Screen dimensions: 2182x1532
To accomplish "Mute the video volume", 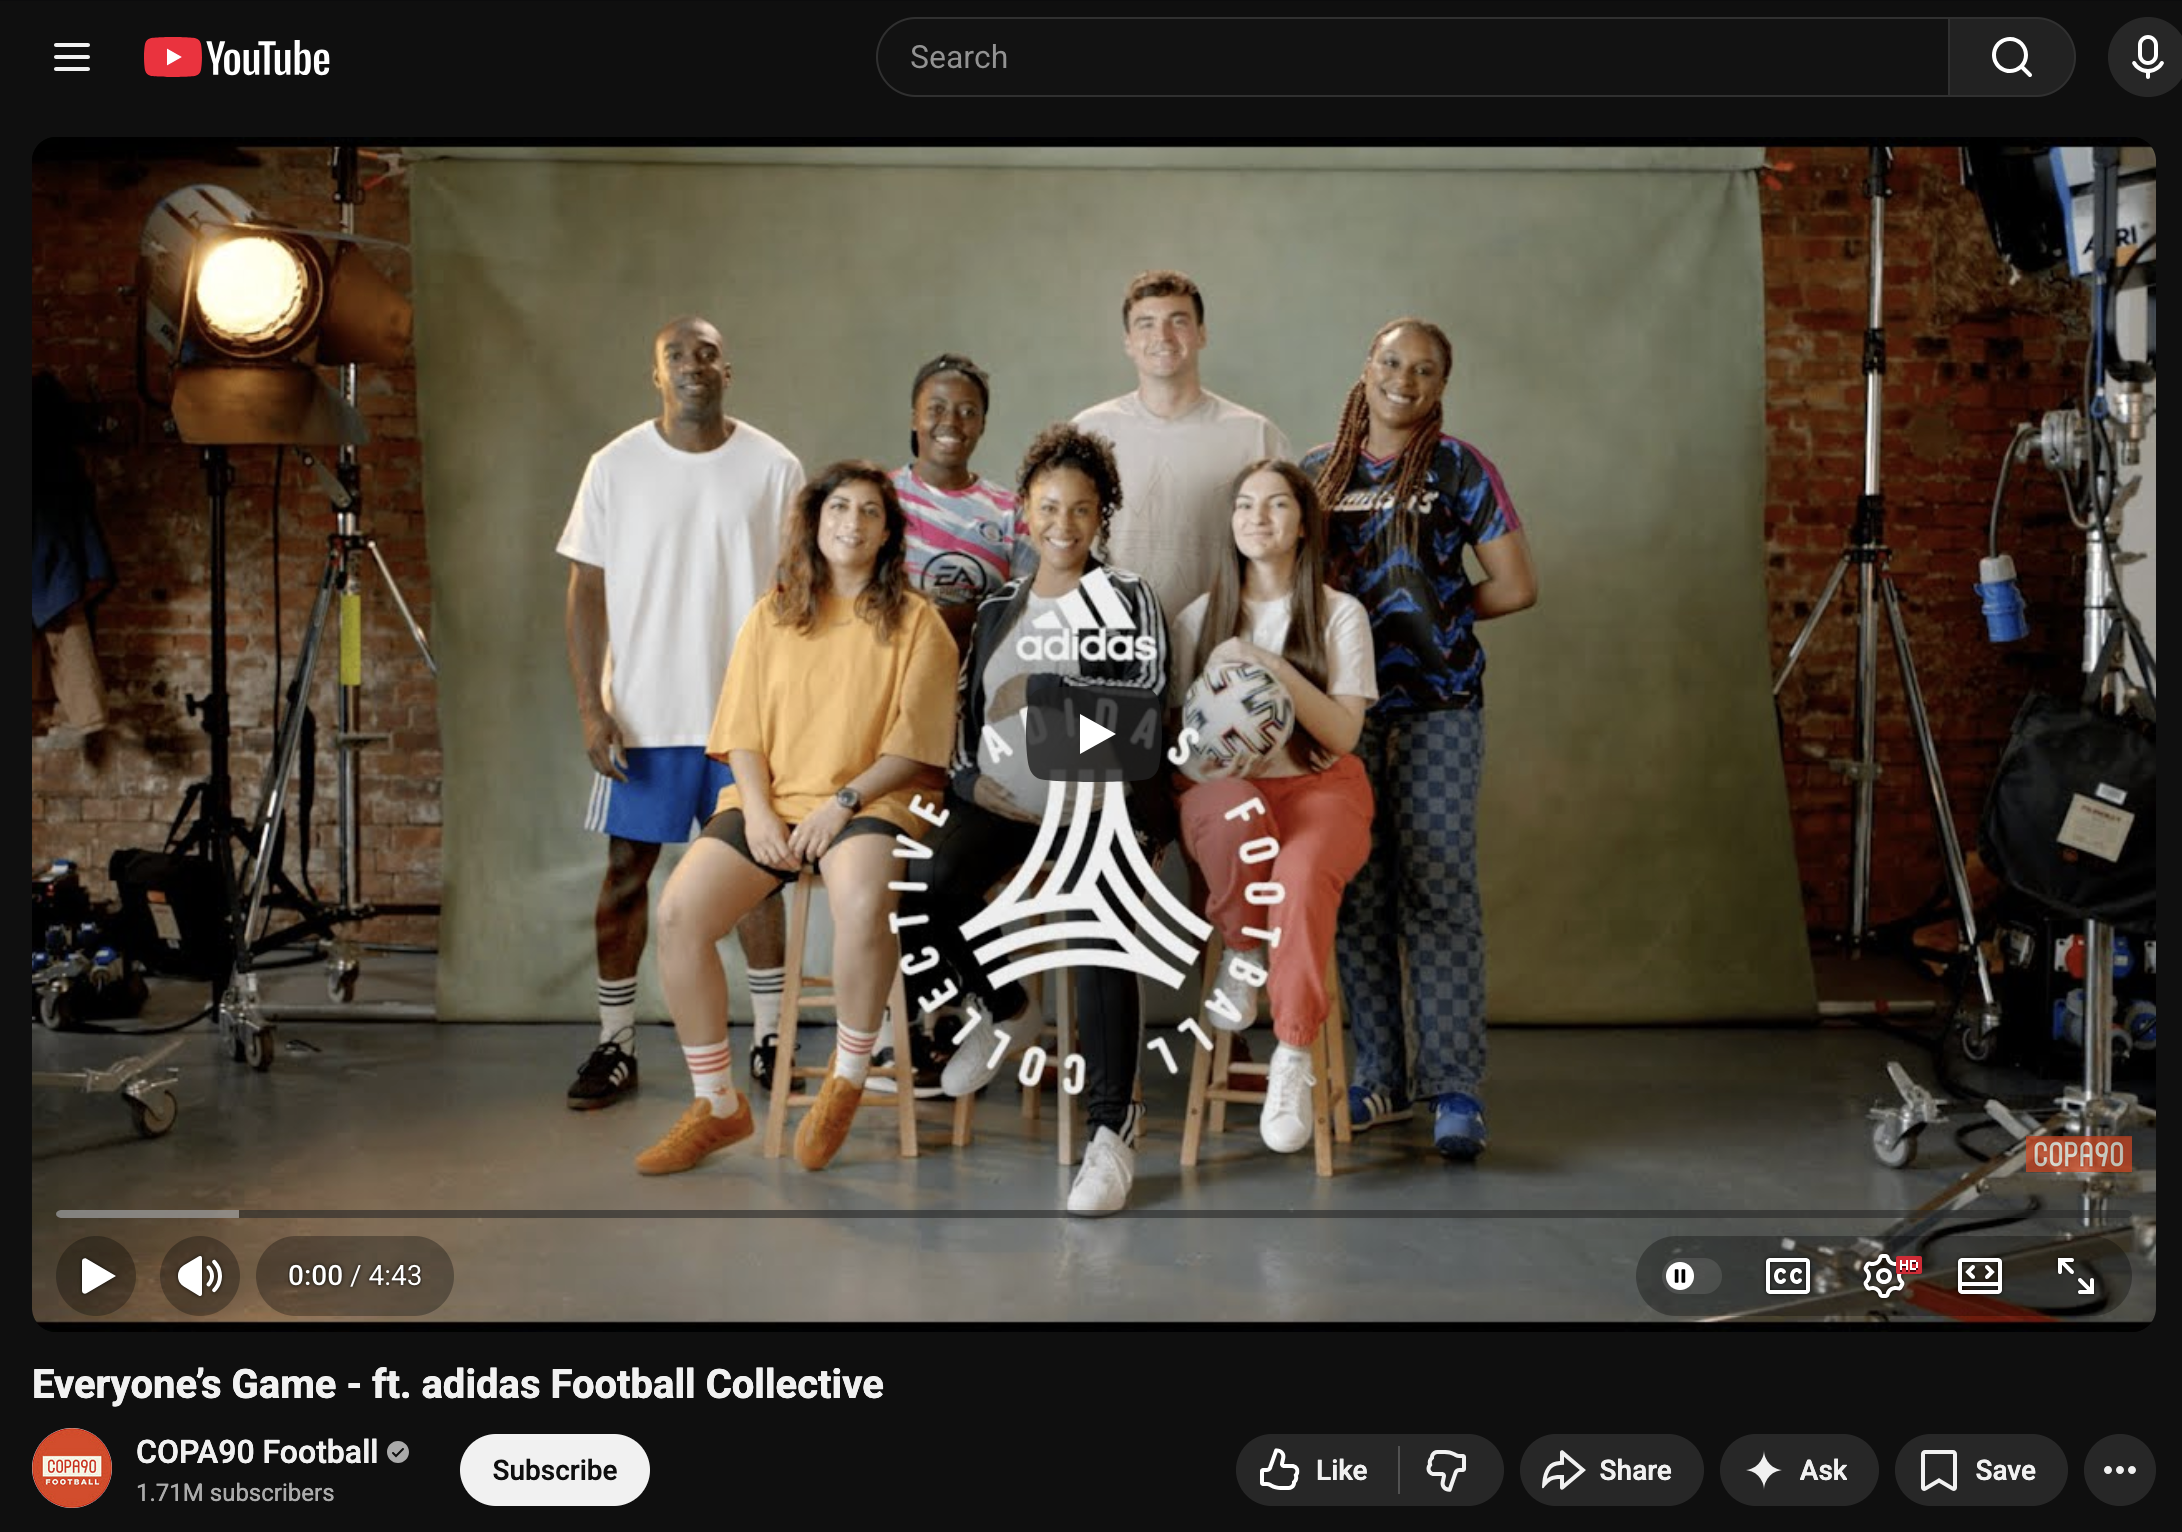I will pos(200,1276).
